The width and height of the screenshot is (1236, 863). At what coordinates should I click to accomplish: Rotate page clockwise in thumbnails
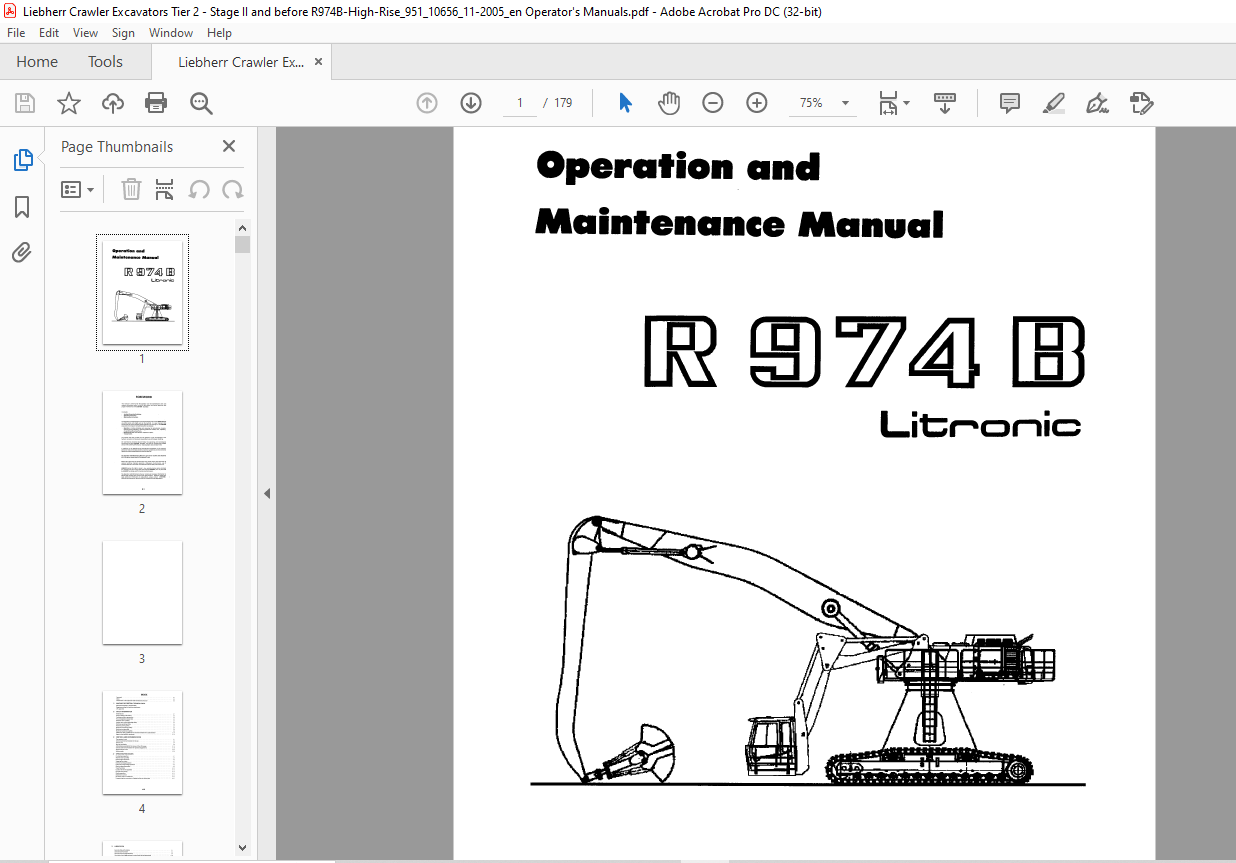click(233, 189)
